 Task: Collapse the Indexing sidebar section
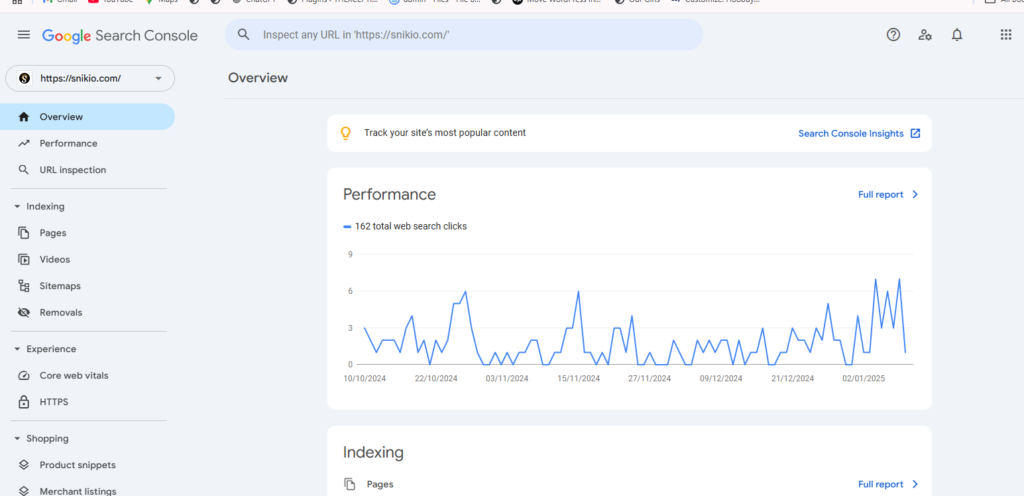coord(17,207)
